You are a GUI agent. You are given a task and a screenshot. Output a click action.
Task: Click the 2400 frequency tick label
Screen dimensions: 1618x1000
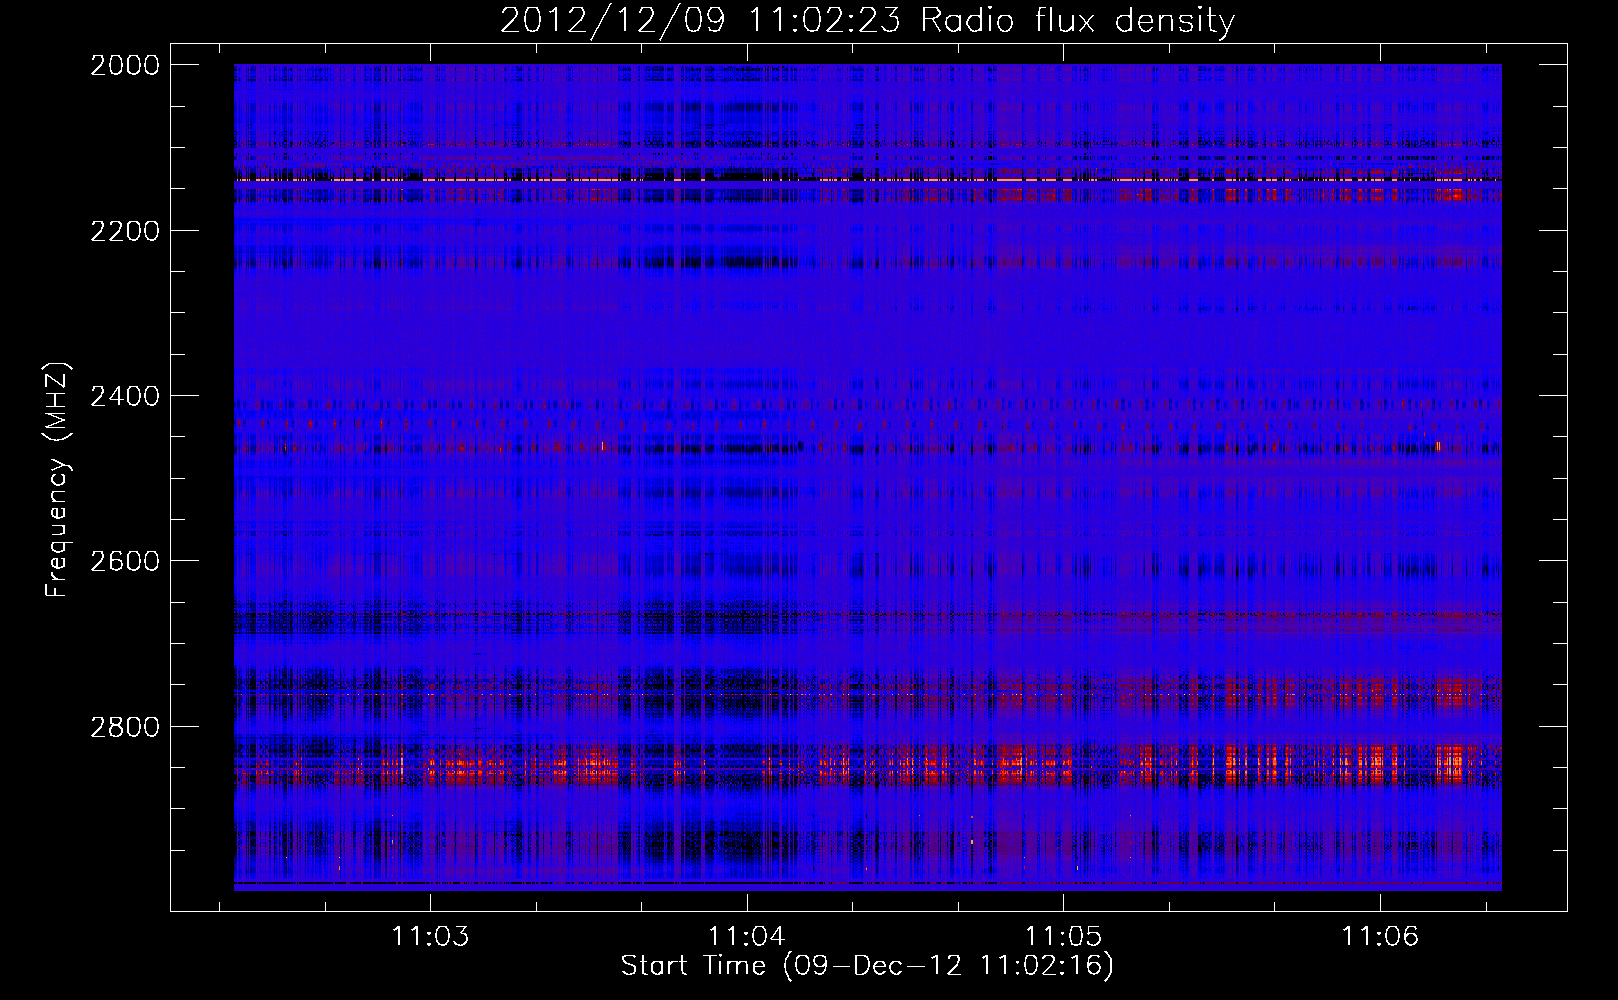tap(125, 396)
